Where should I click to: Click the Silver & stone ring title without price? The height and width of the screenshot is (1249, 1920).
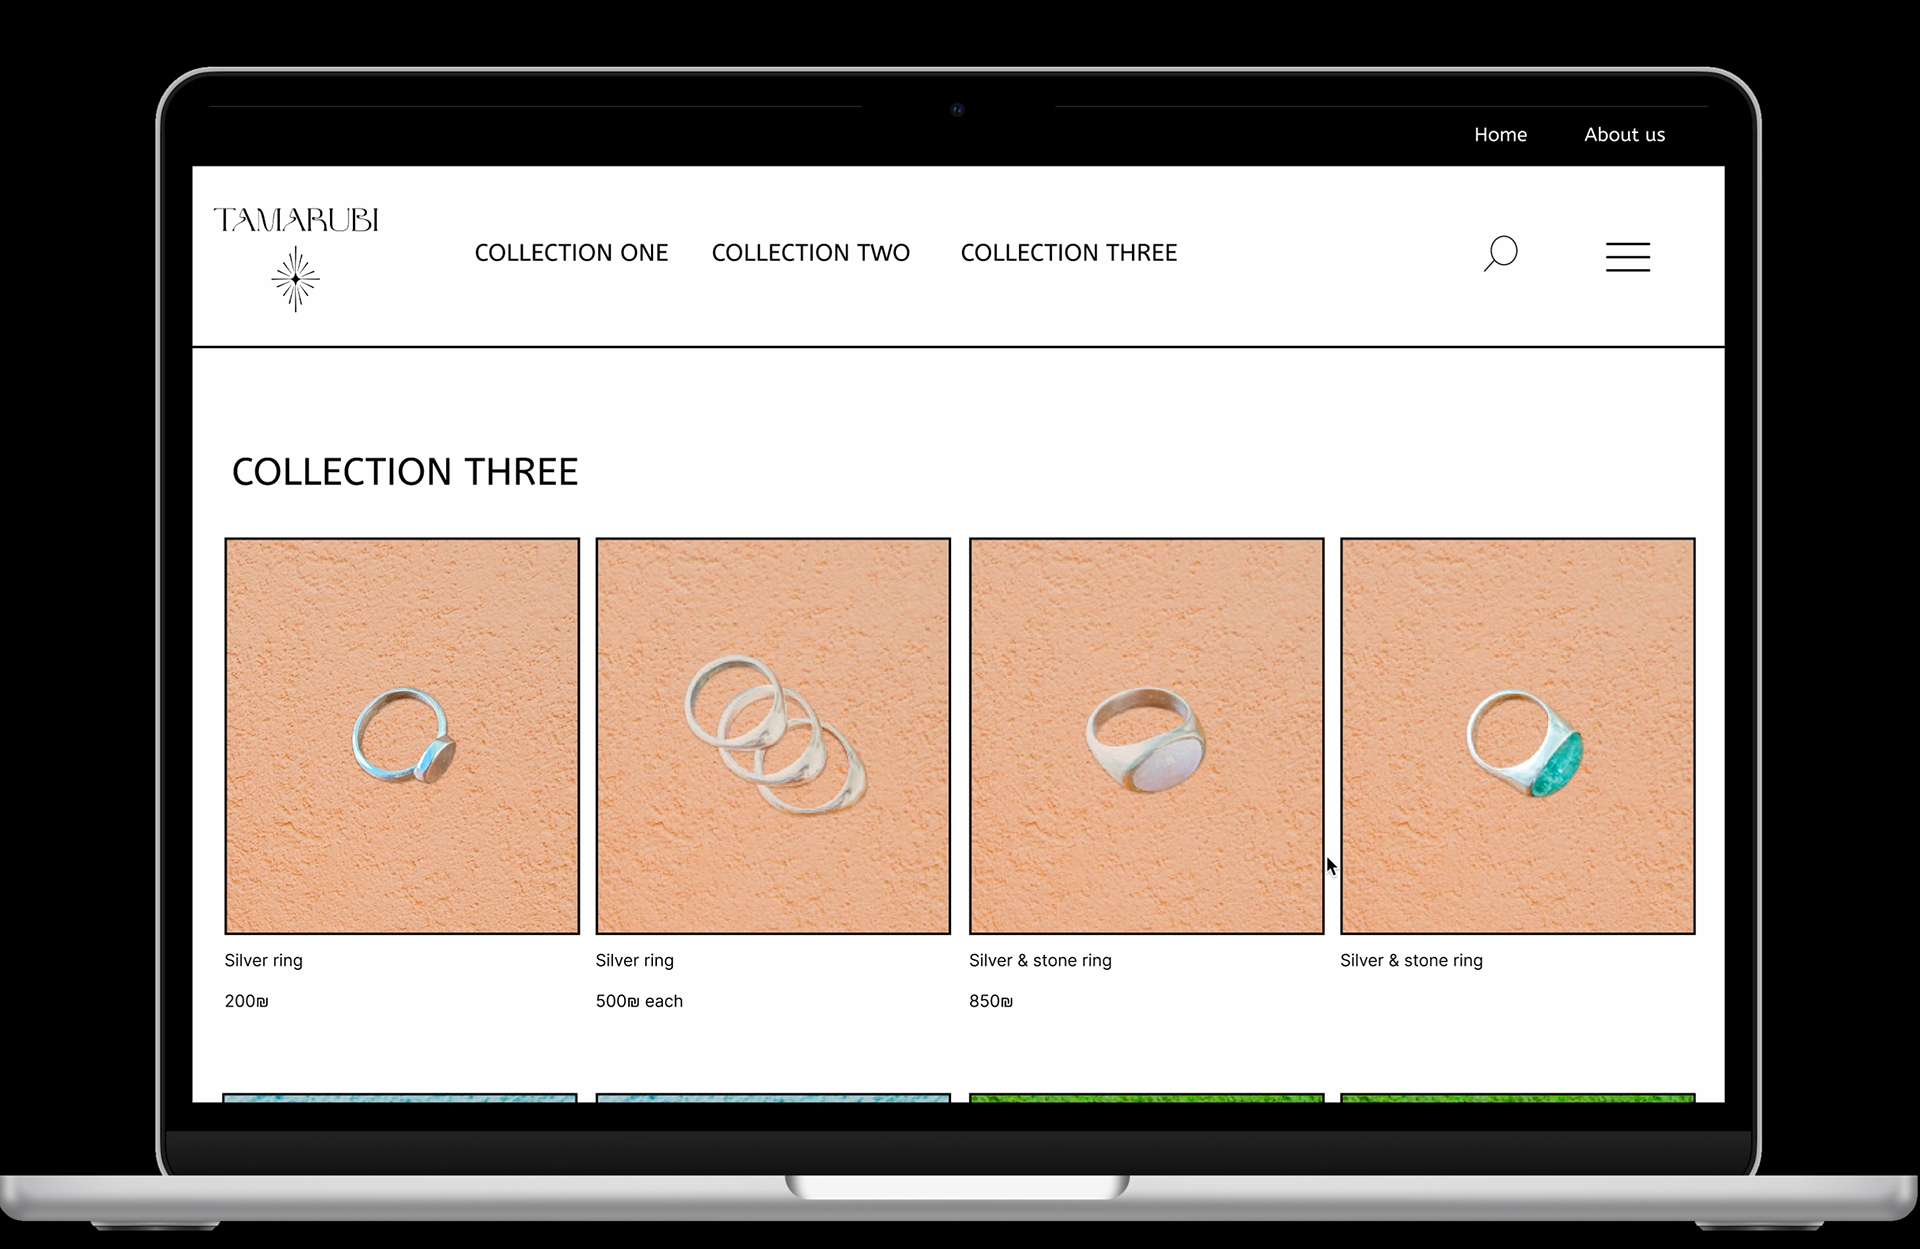[1411, 960]
